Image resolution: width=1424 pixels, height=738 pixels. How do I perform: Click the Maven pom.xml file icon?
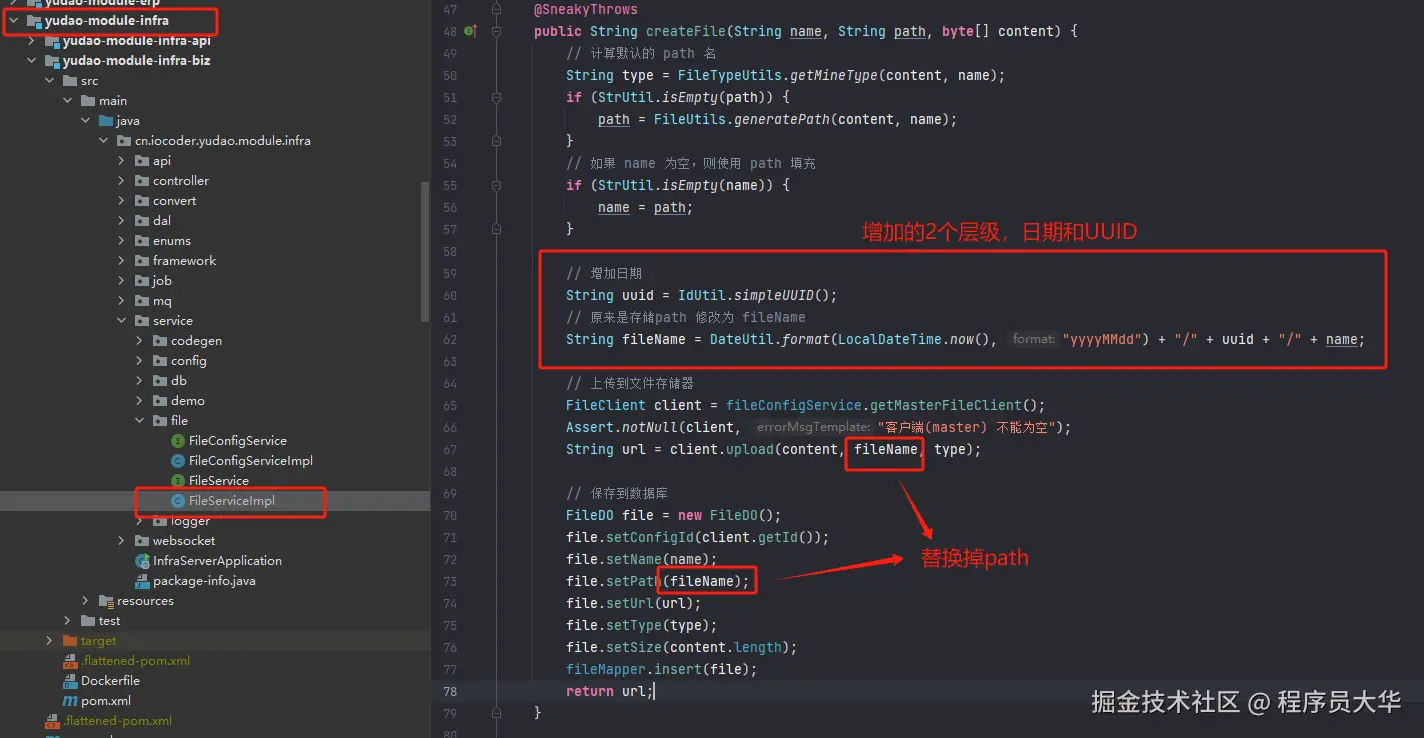point(70,701)
